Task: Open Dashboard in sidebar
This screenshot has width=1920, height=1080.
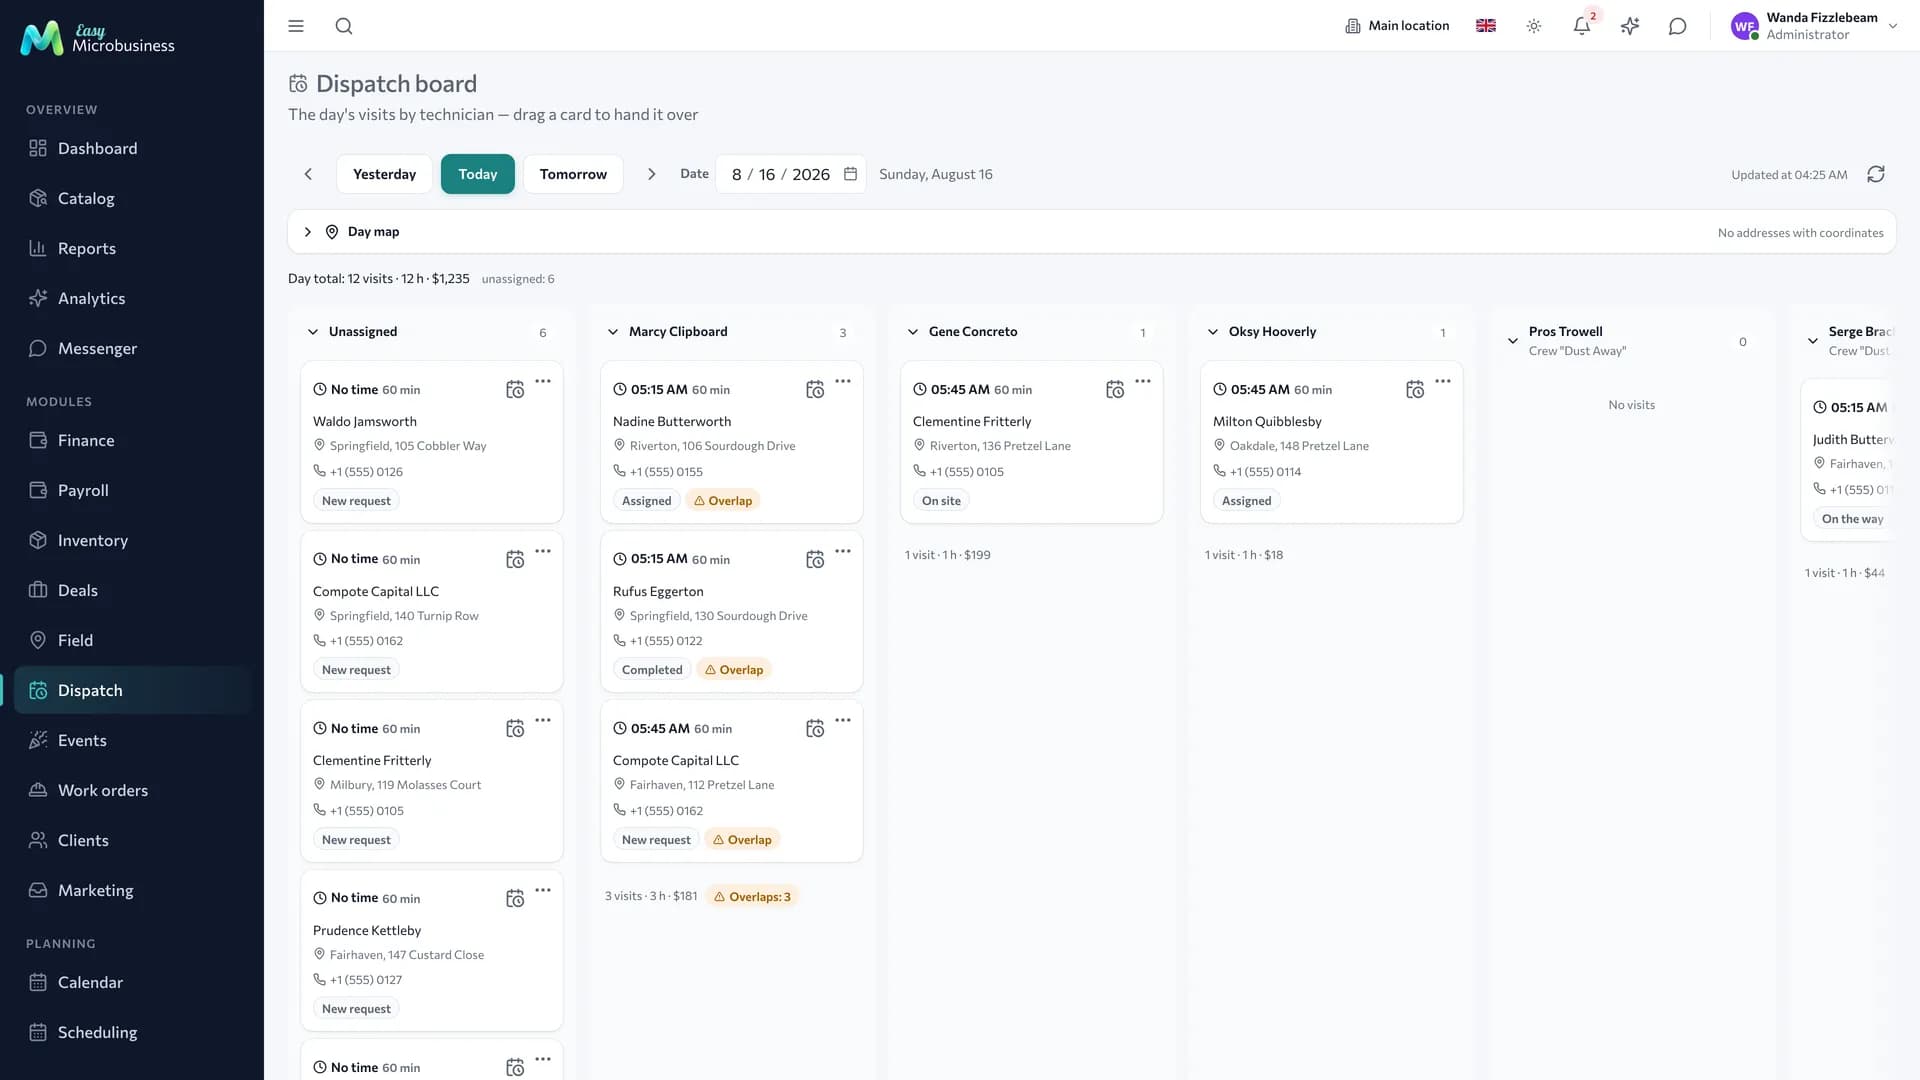Action: [132, 148]
